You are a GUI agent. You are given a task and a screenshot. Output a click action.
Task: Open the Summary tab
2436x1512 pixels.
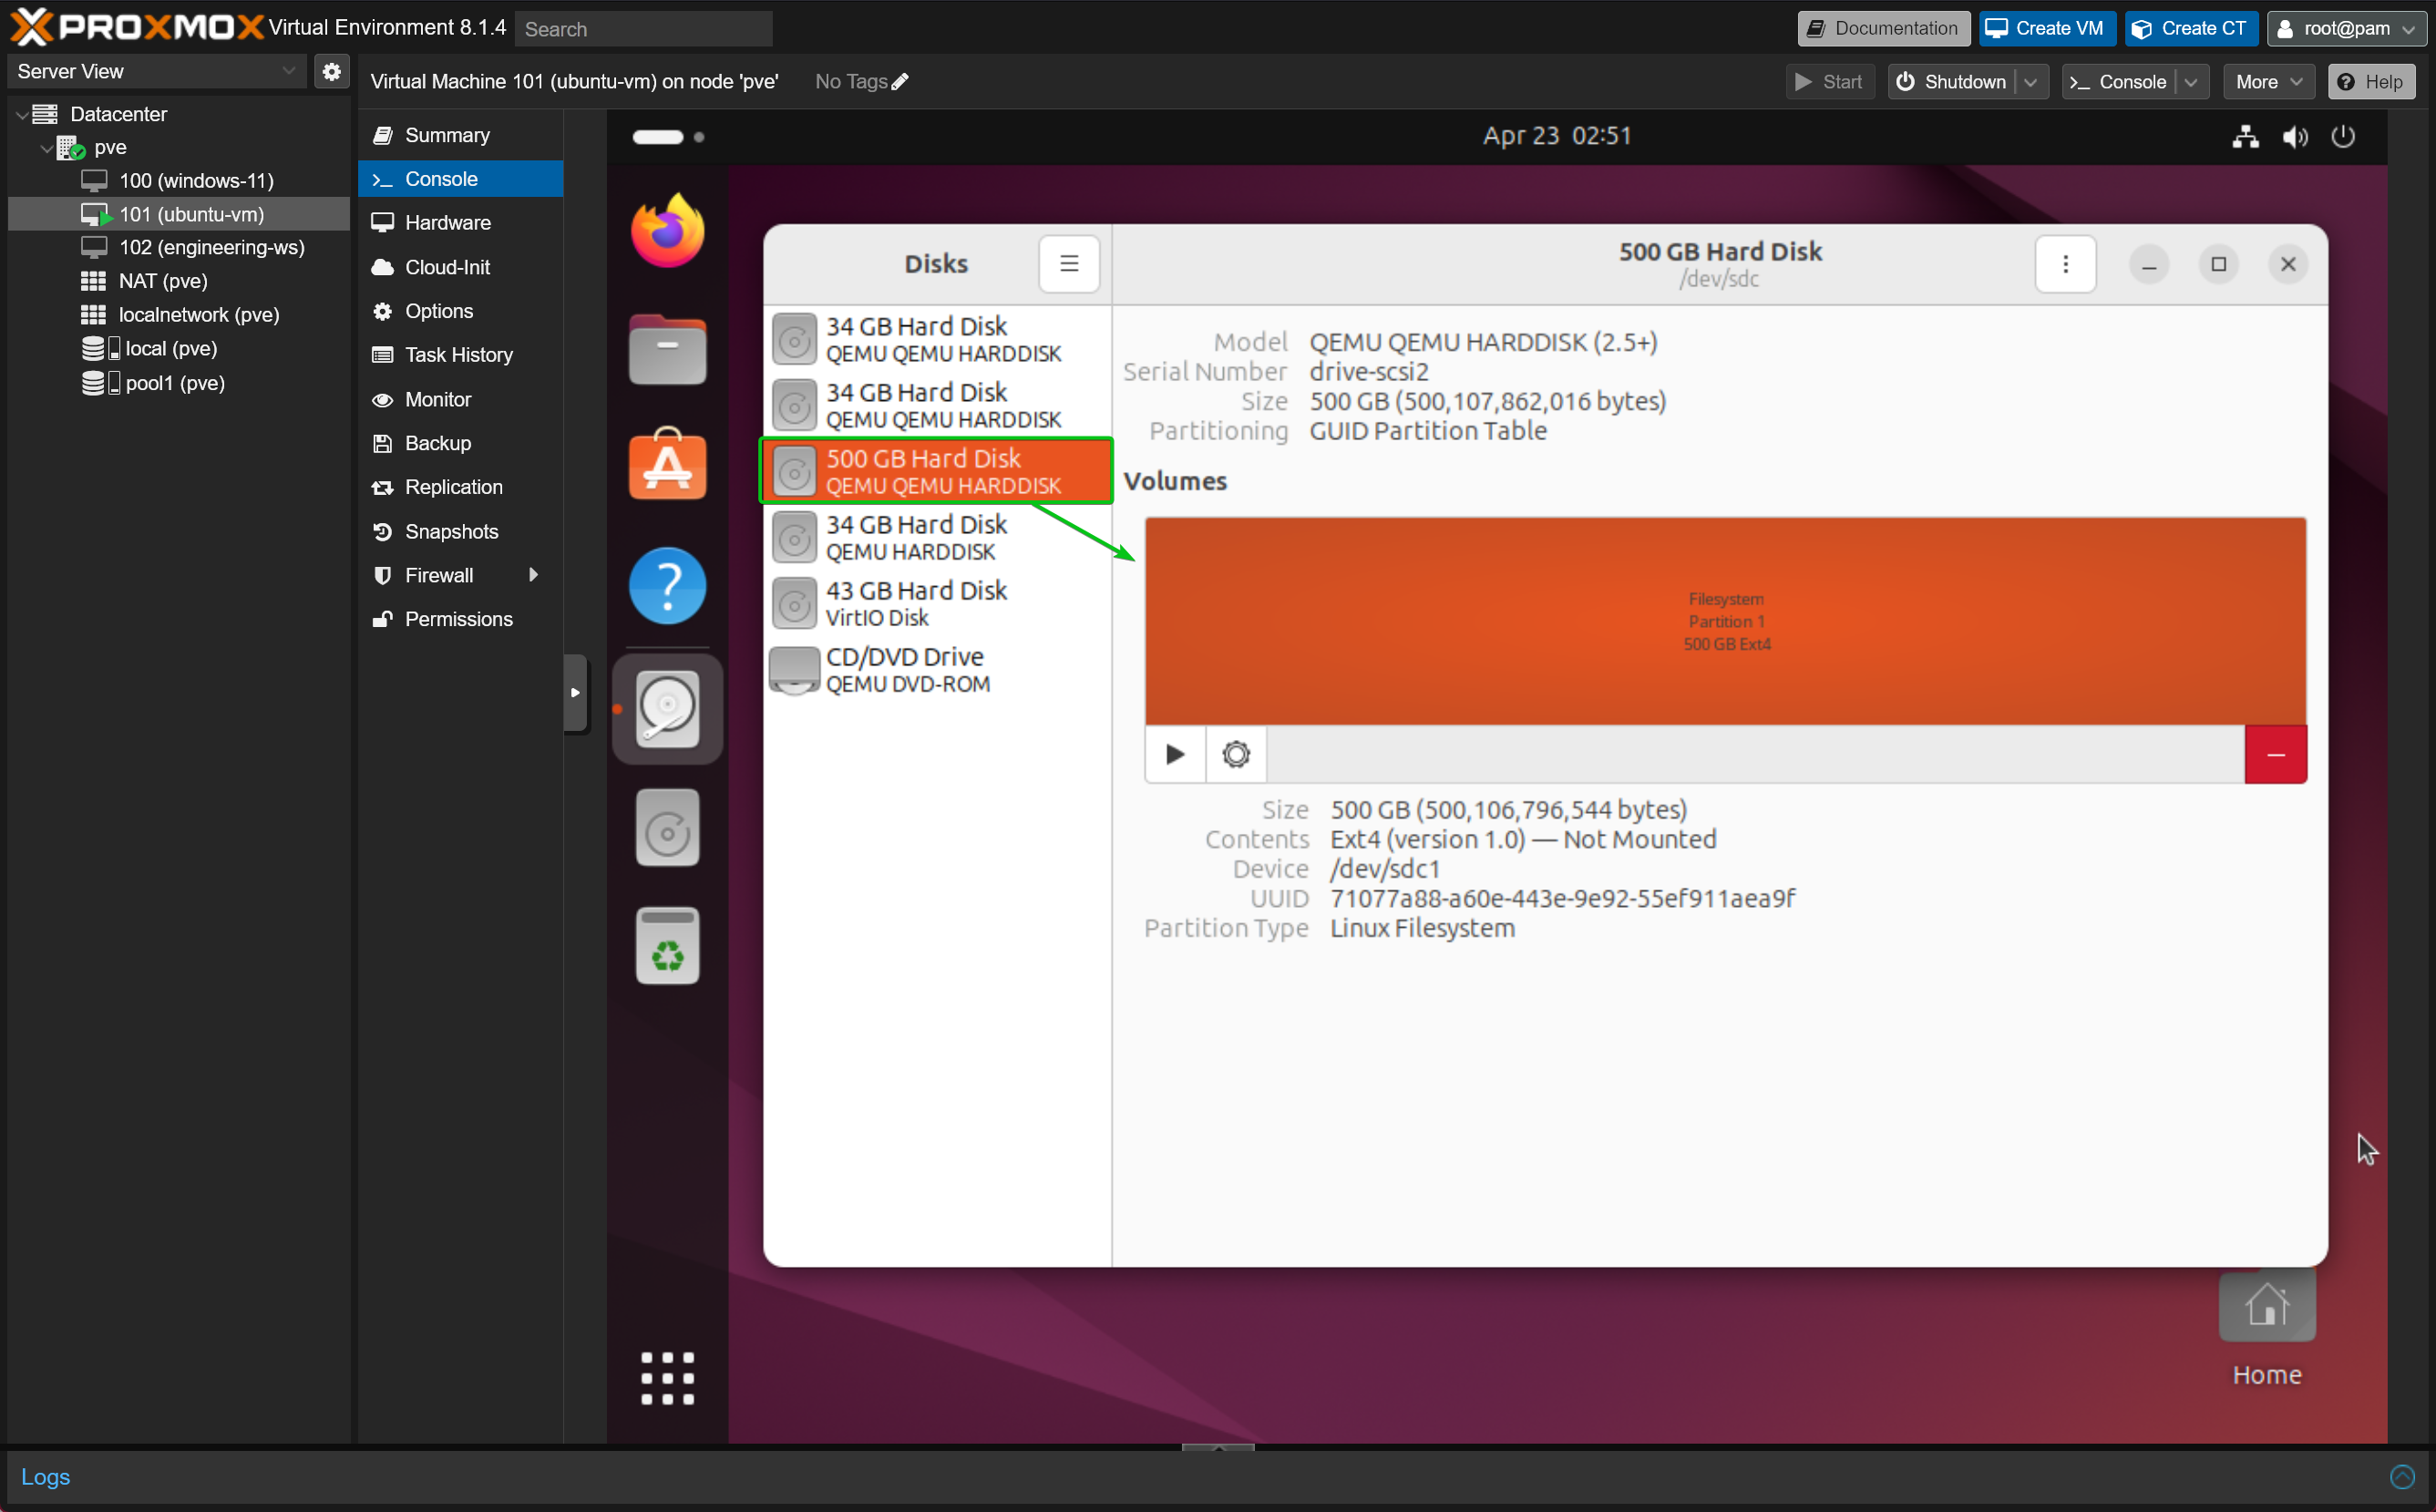point(460,135)
